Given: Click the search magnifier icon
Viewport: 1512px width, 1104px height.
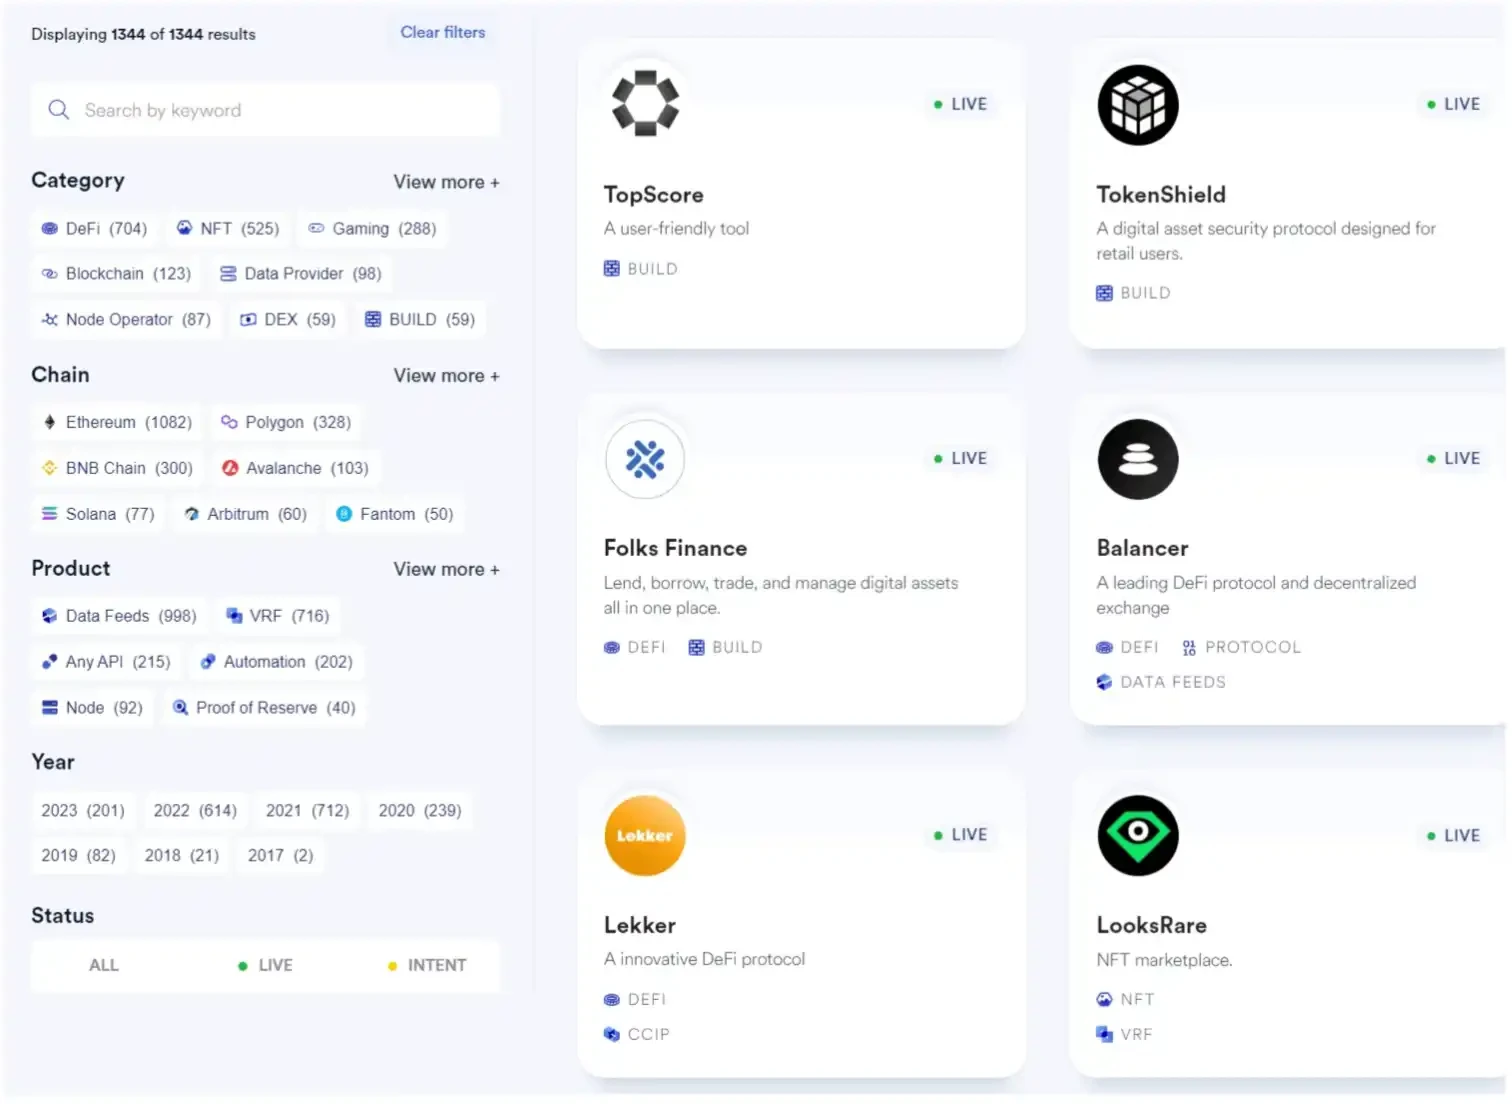Looking at the screenshot, I should pos(59,110).
